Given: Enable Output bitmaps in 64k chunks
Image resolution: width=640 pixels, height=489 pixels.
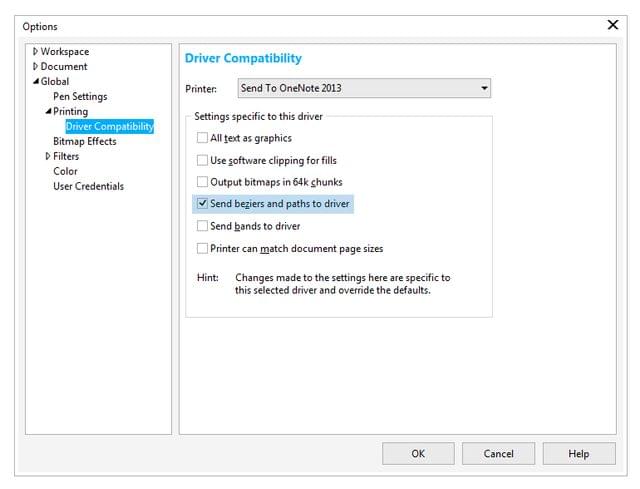Looking at the screenshot, I should (203, 182).
